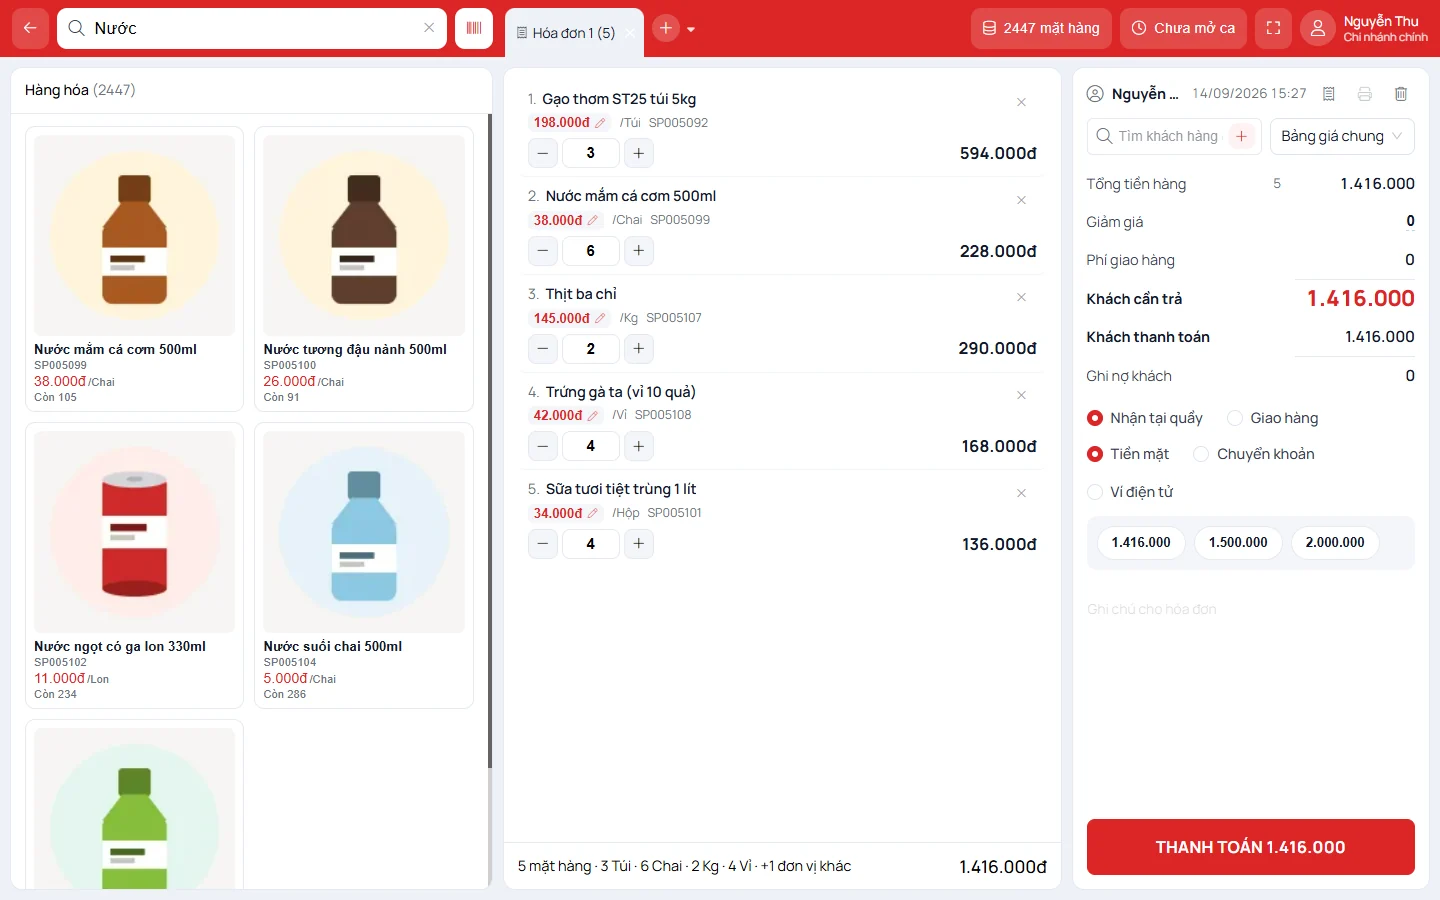Toggle fullscreen mode icon
The image size is (1440, 900).
[1273, 28]
